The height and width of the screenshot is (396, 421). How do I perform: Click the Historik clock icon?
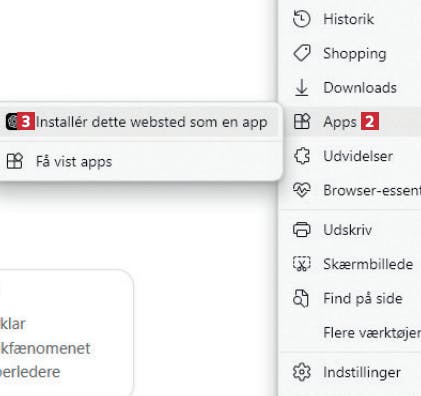coord(302,19)
